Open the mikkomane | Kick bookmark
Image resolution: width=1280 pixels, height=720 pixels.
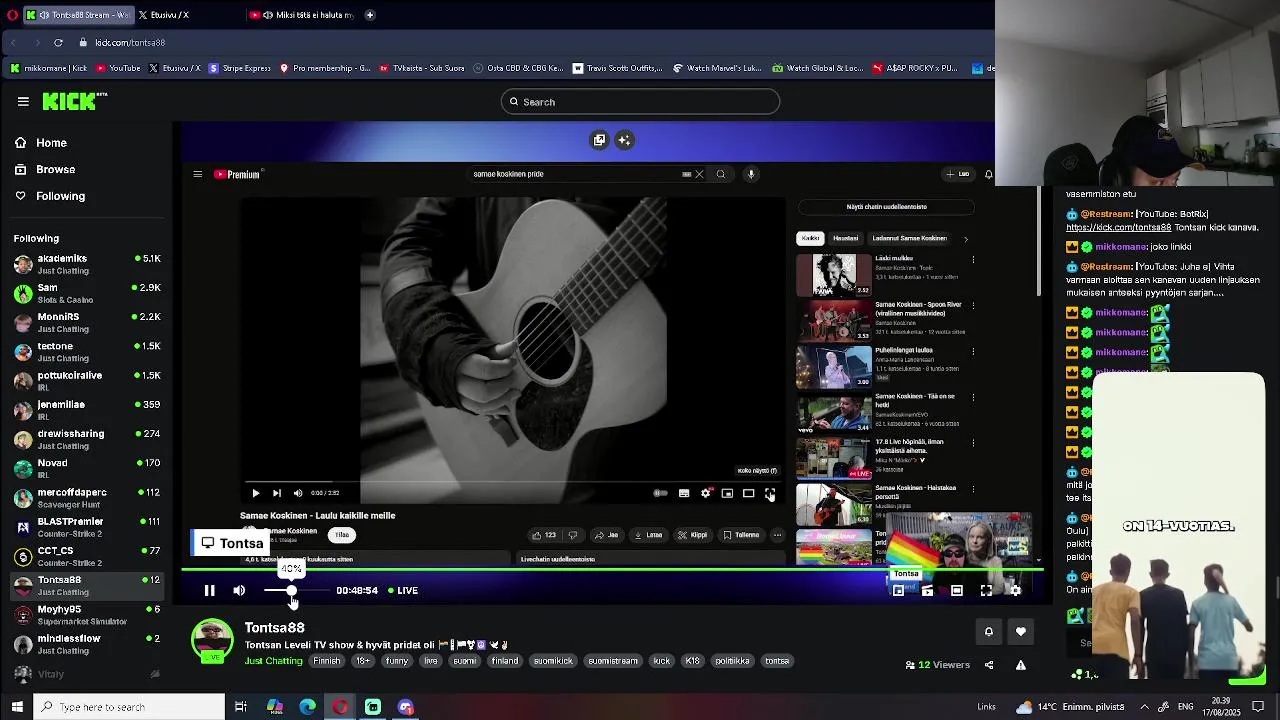(x=48, y=68)
